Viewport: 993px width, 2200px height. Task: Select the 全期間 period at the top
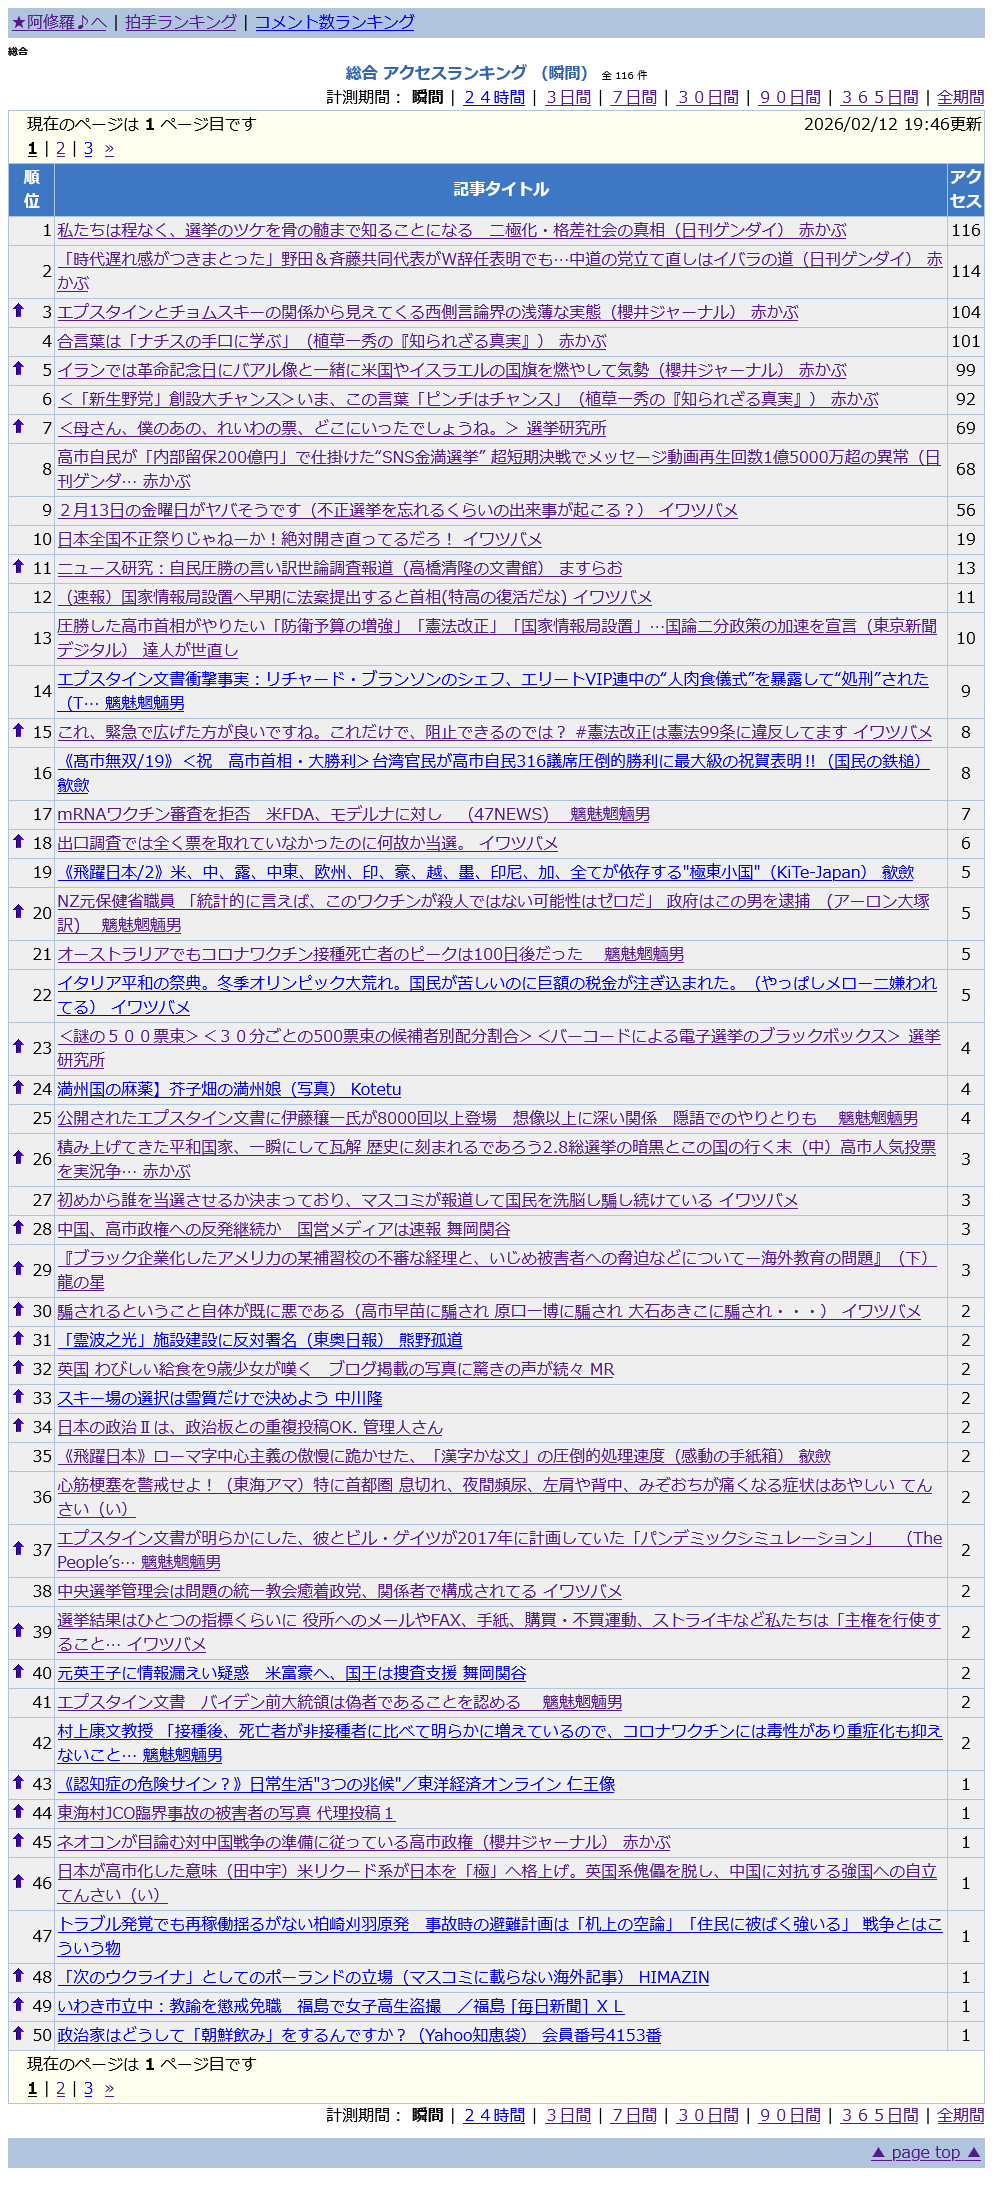[960, 97]
